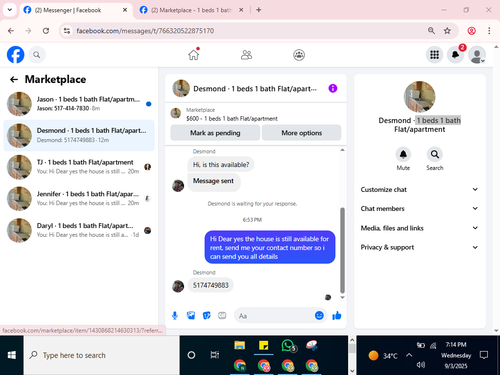The image size is (500, 375).
Task: Open Jennifer's conversation in the list
Action: click(79, 199)
